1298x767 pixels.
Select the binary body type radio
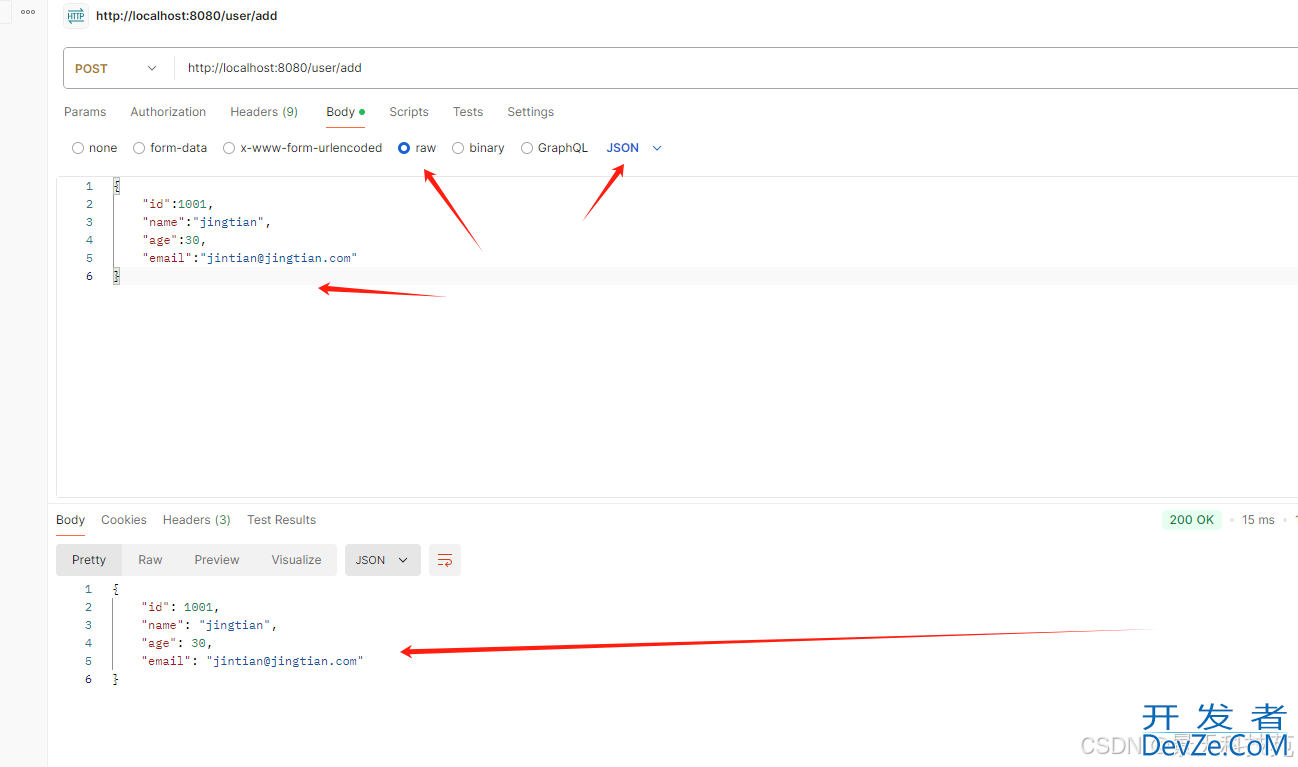(458, 148)
